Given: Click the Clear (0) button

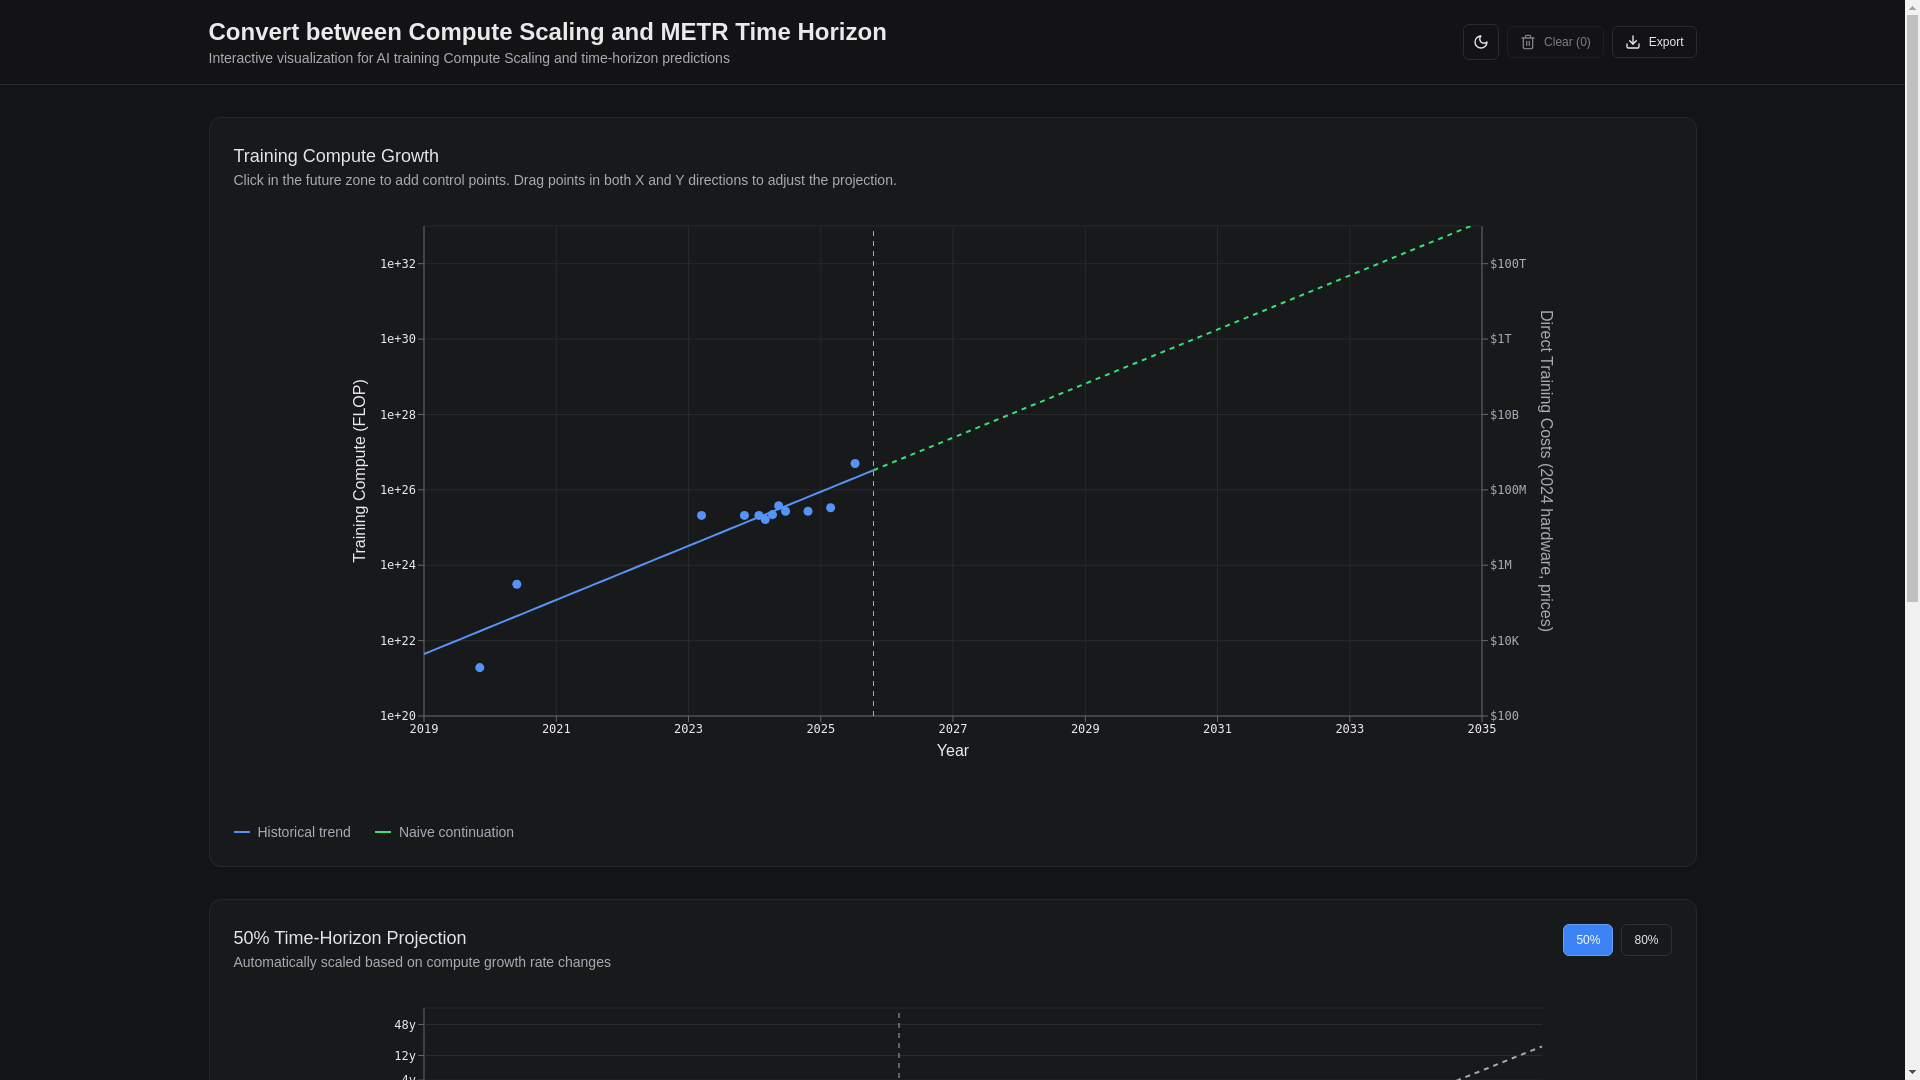Looking at the screenshot, I should coord(1555,42).
